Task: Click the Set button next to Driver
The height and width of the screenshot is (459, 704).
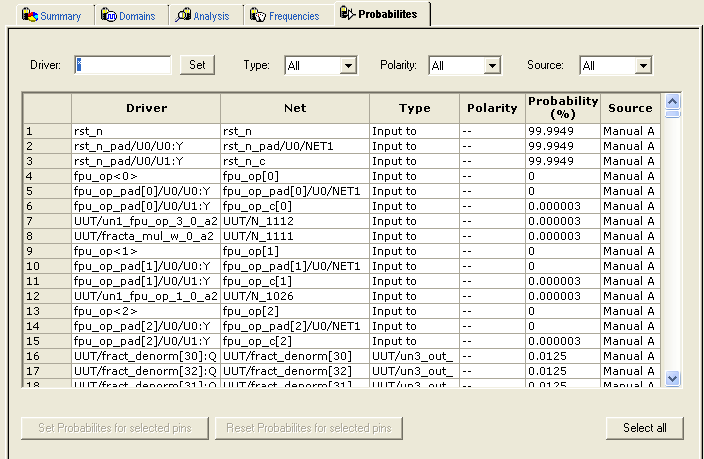Action: click(x=197, y=65)
